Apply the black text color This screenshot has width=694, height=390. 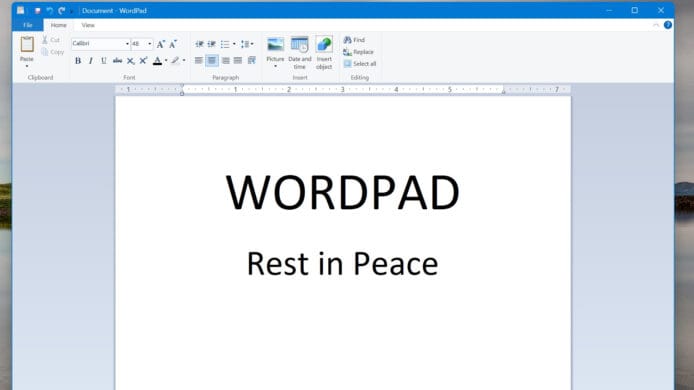(x=157, y=61)
